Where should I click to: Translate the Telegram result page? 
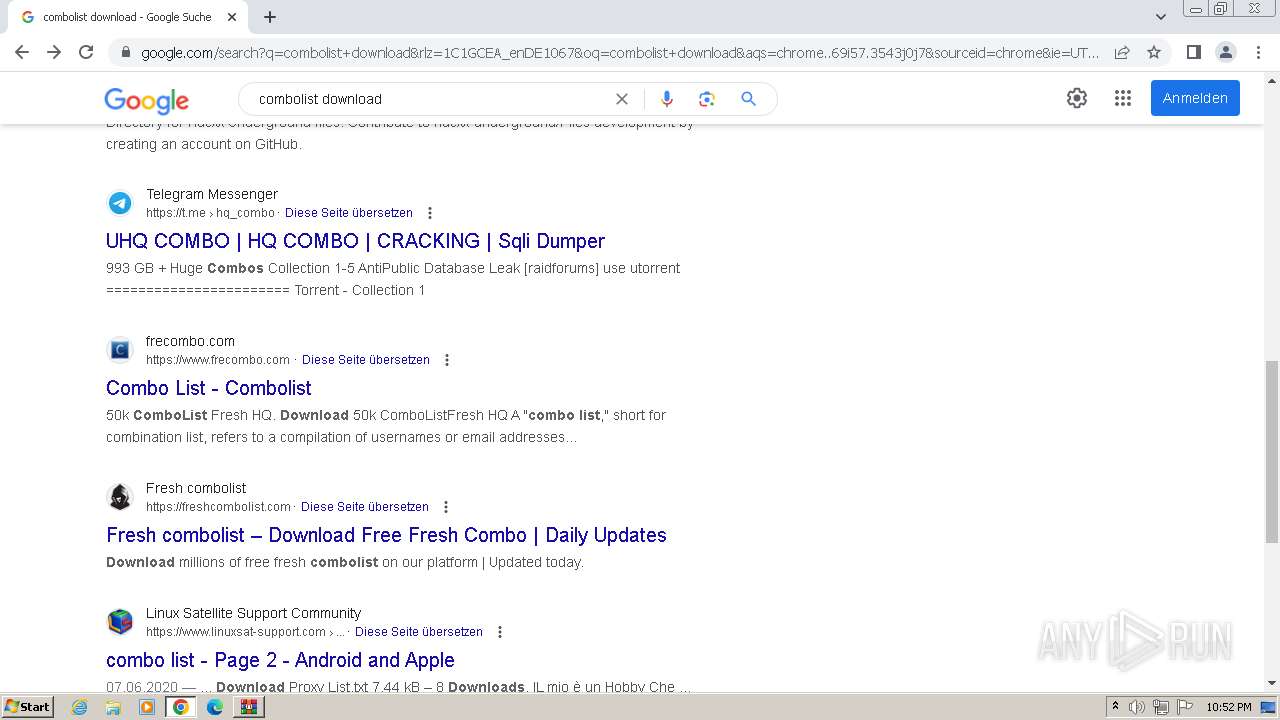pos(348,213)
